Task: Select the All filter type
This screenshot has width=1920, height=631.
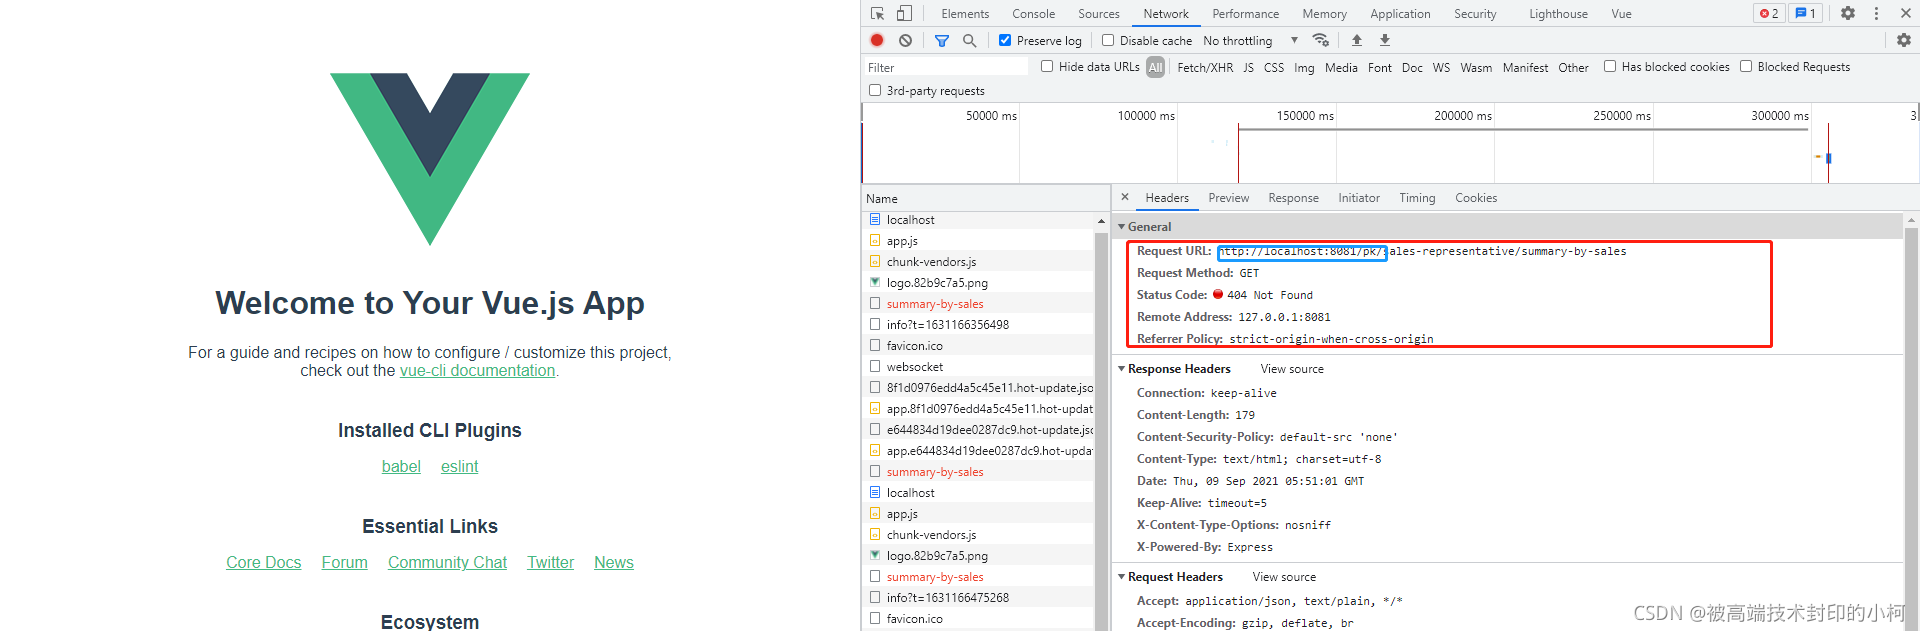Action: pyautogui.click(x=1155, y=67)
